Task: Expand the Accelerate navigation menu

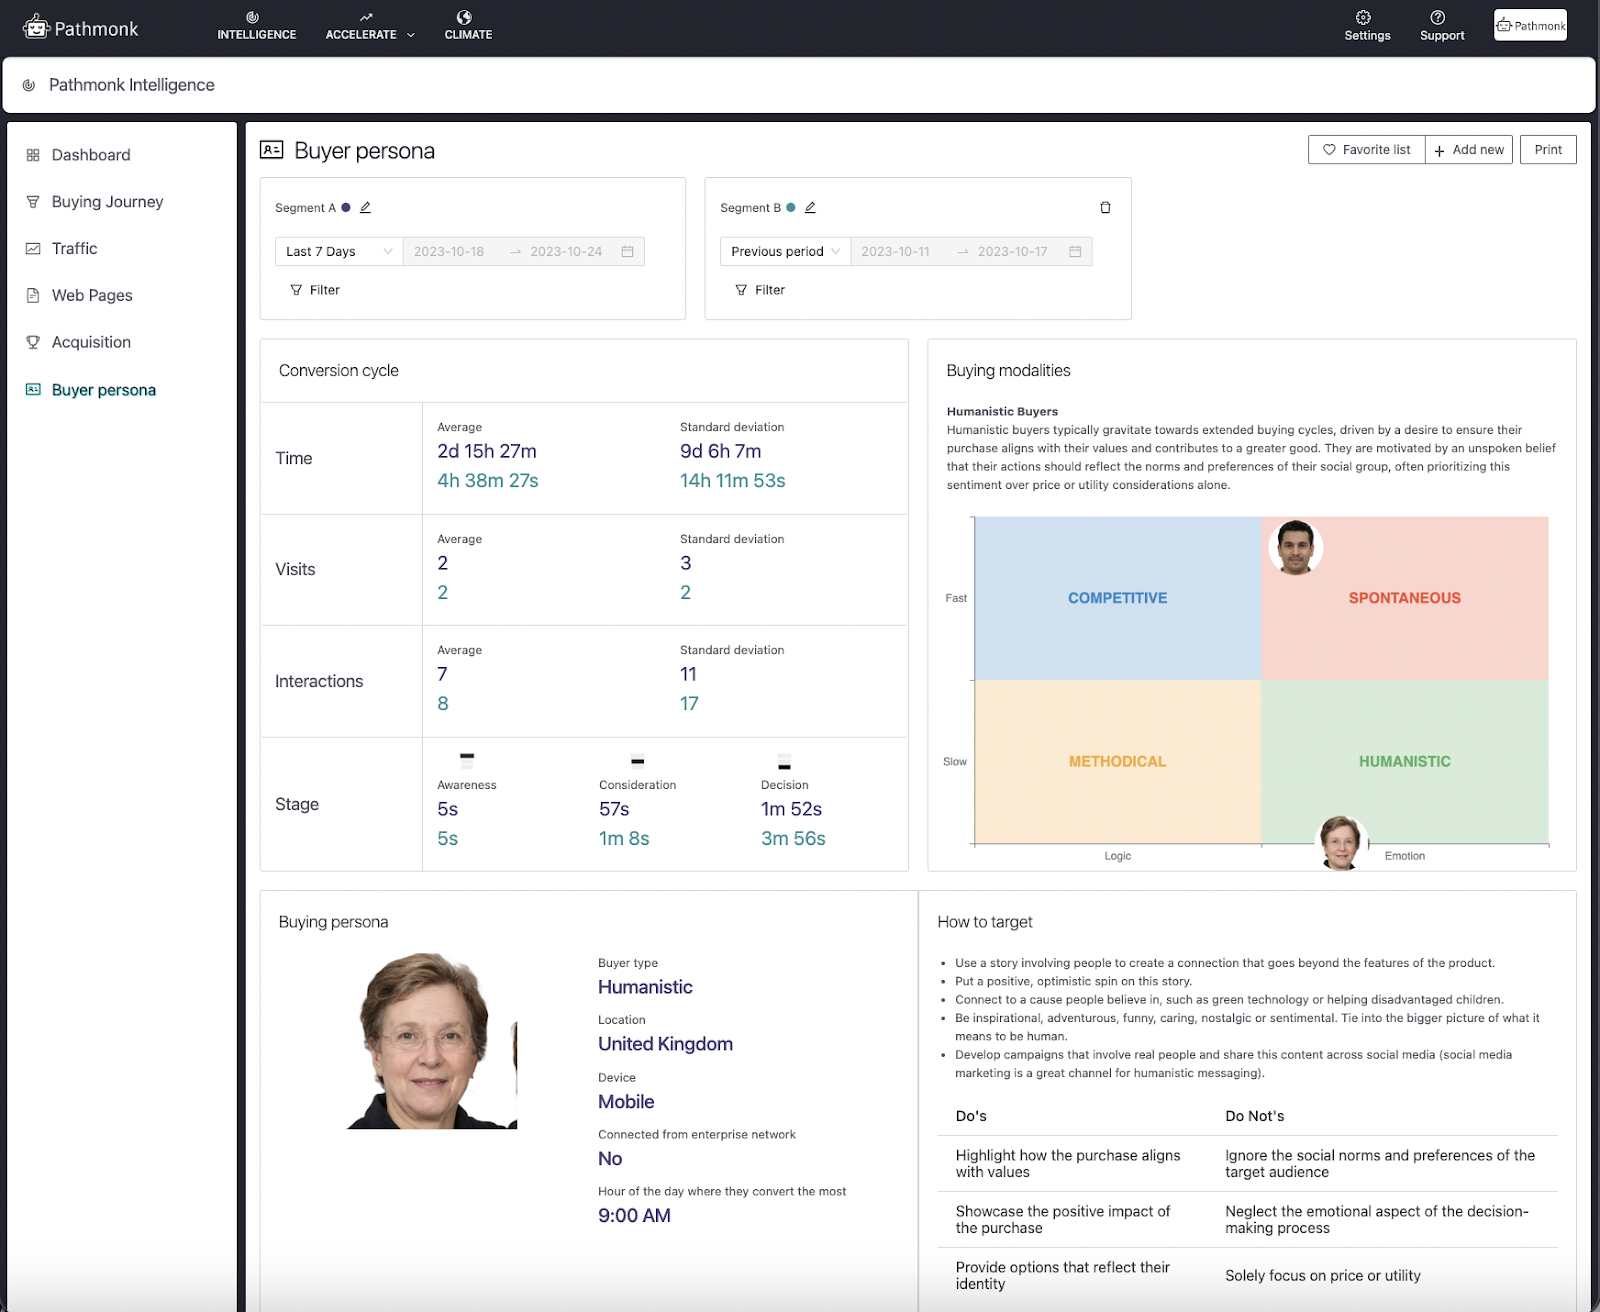Action: click(410, 33)
